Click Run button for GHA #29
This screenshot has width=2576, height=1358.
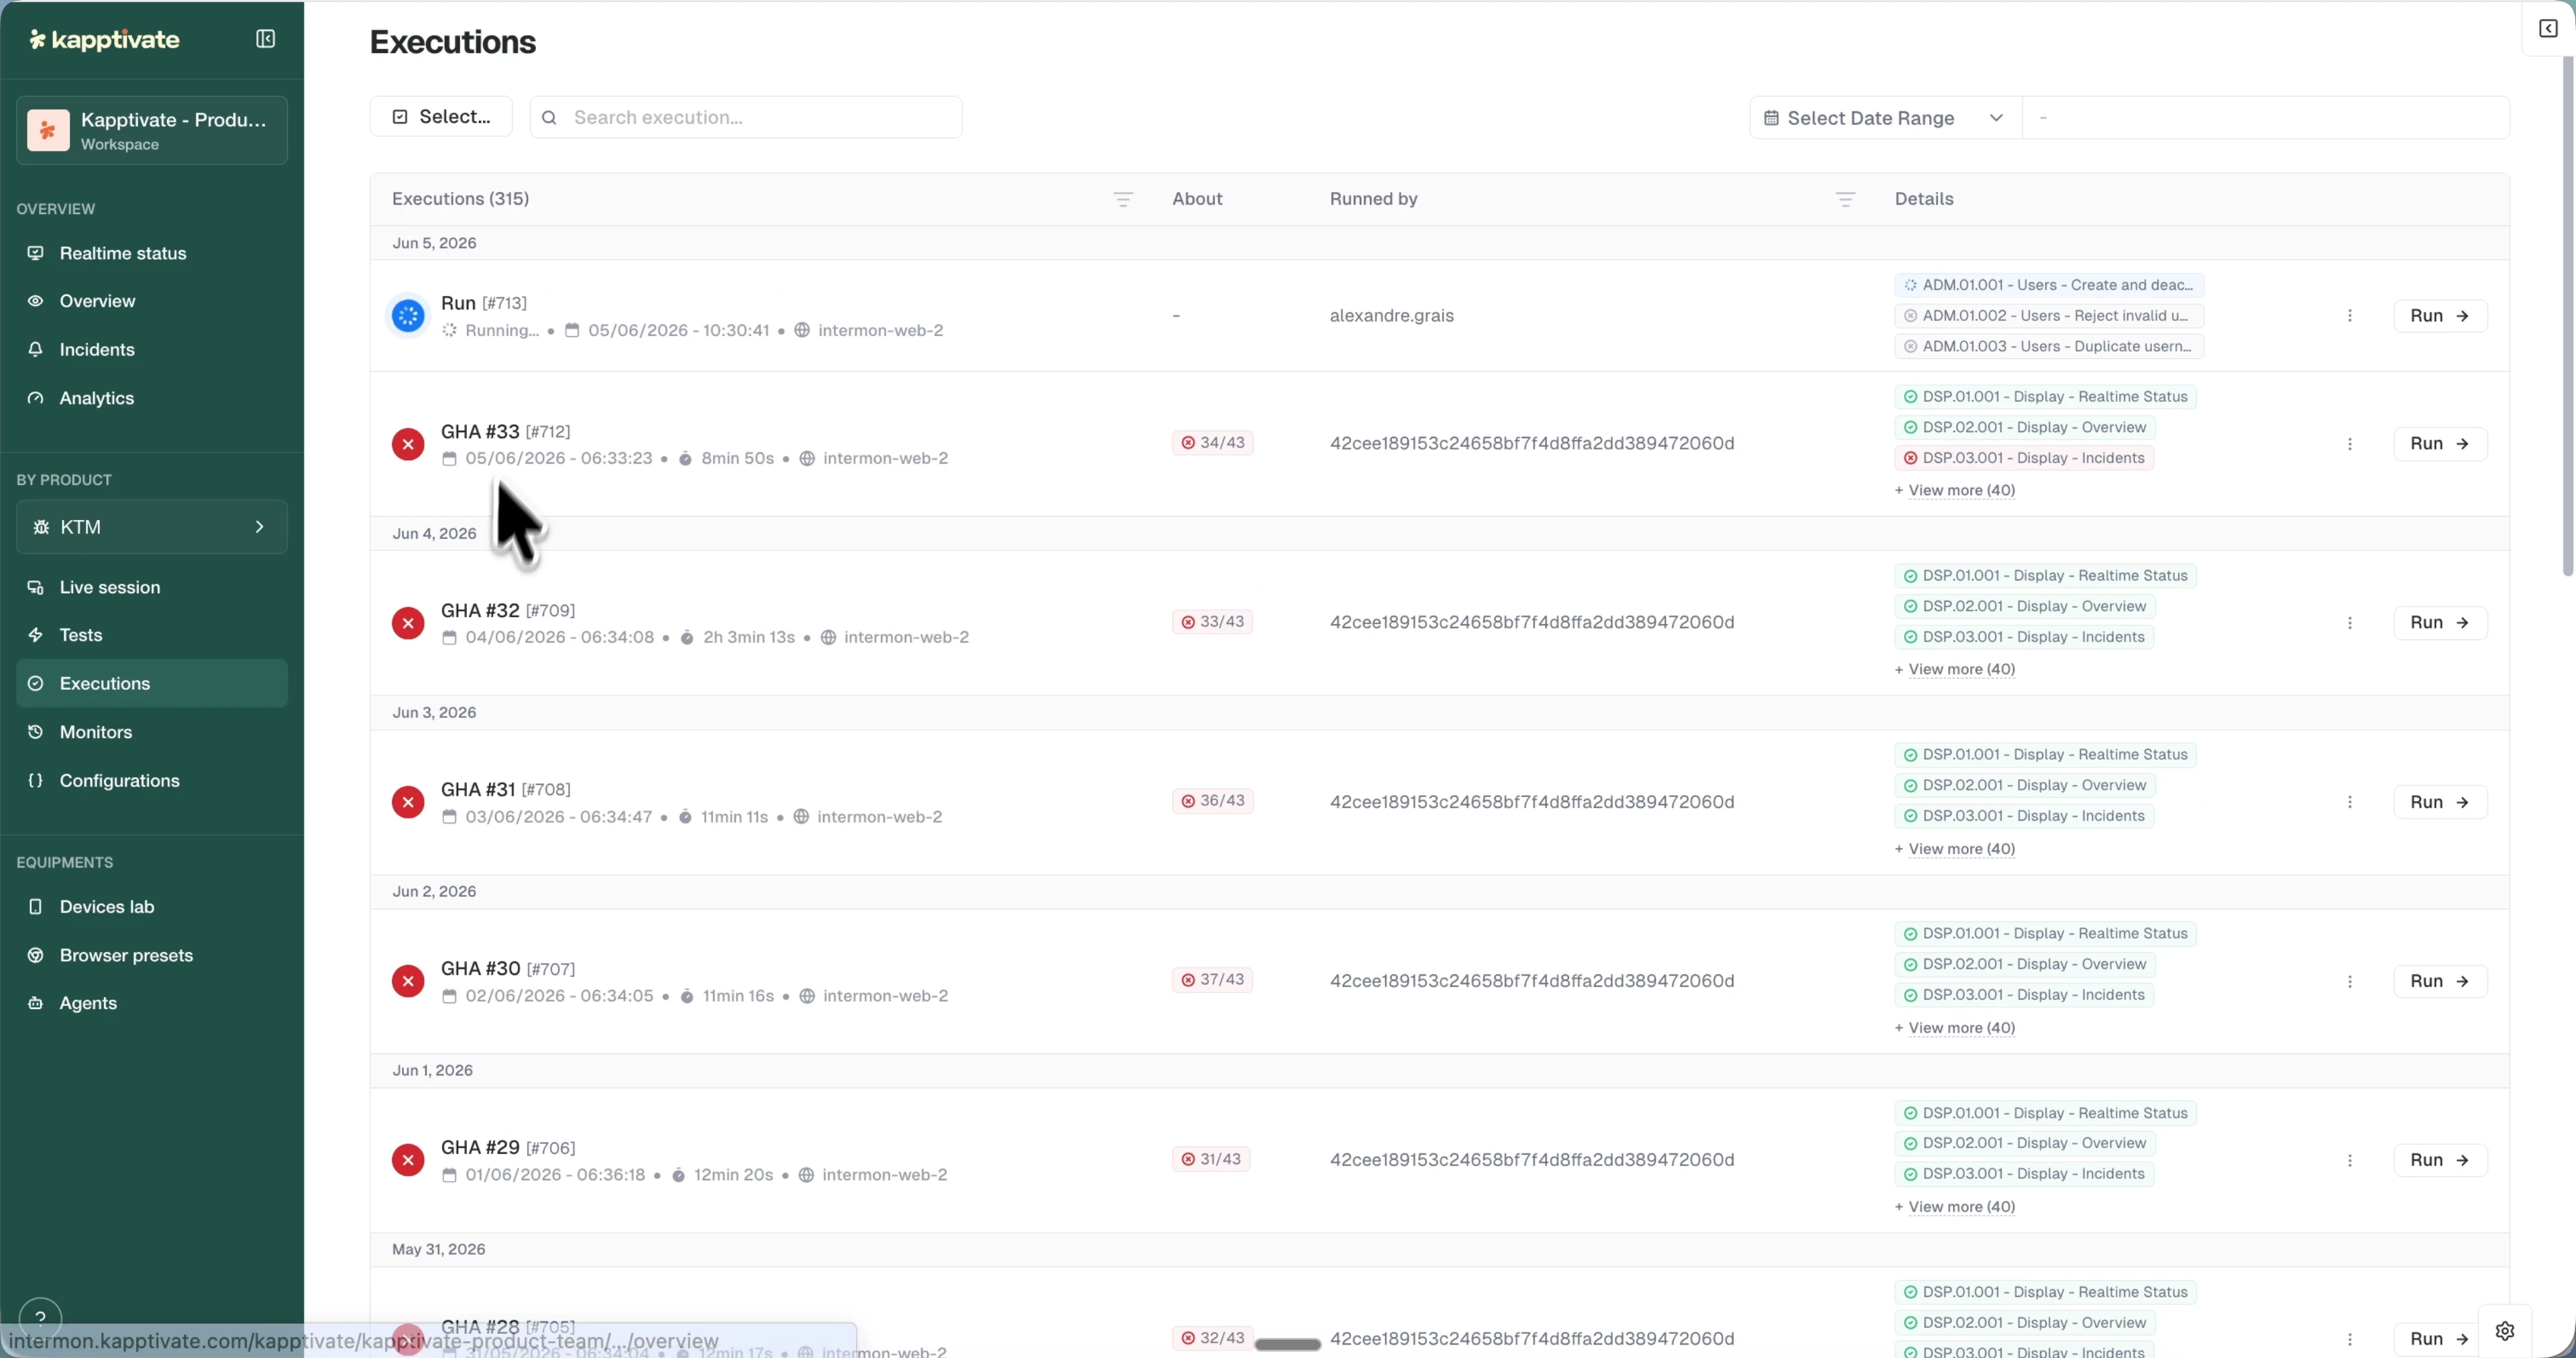coord(2440,1160)
